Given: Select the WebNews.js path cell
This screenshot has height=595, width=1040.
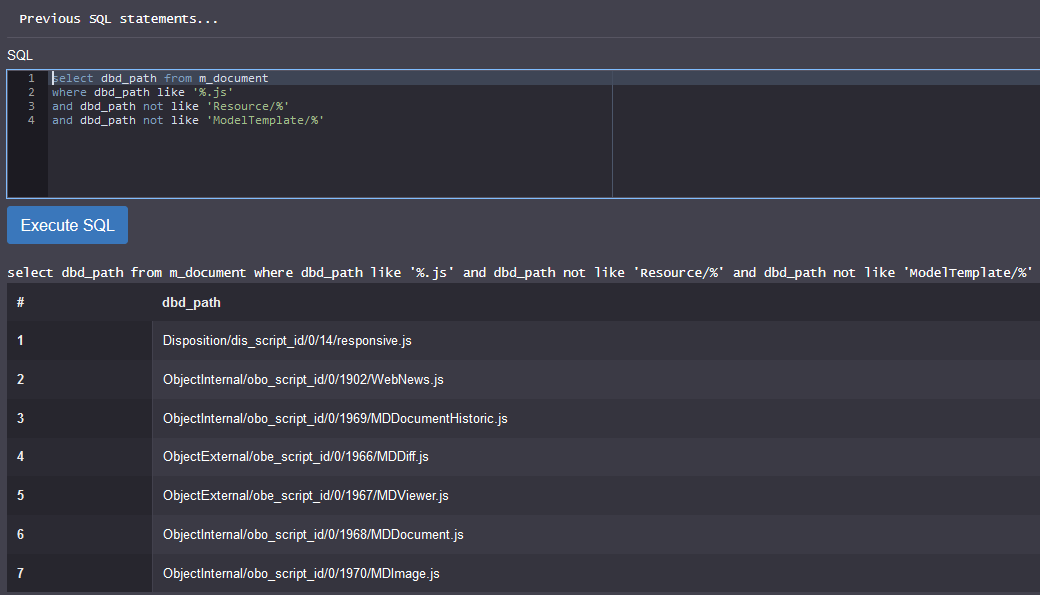Looking at the screenshot, I should tap(303, 380).
